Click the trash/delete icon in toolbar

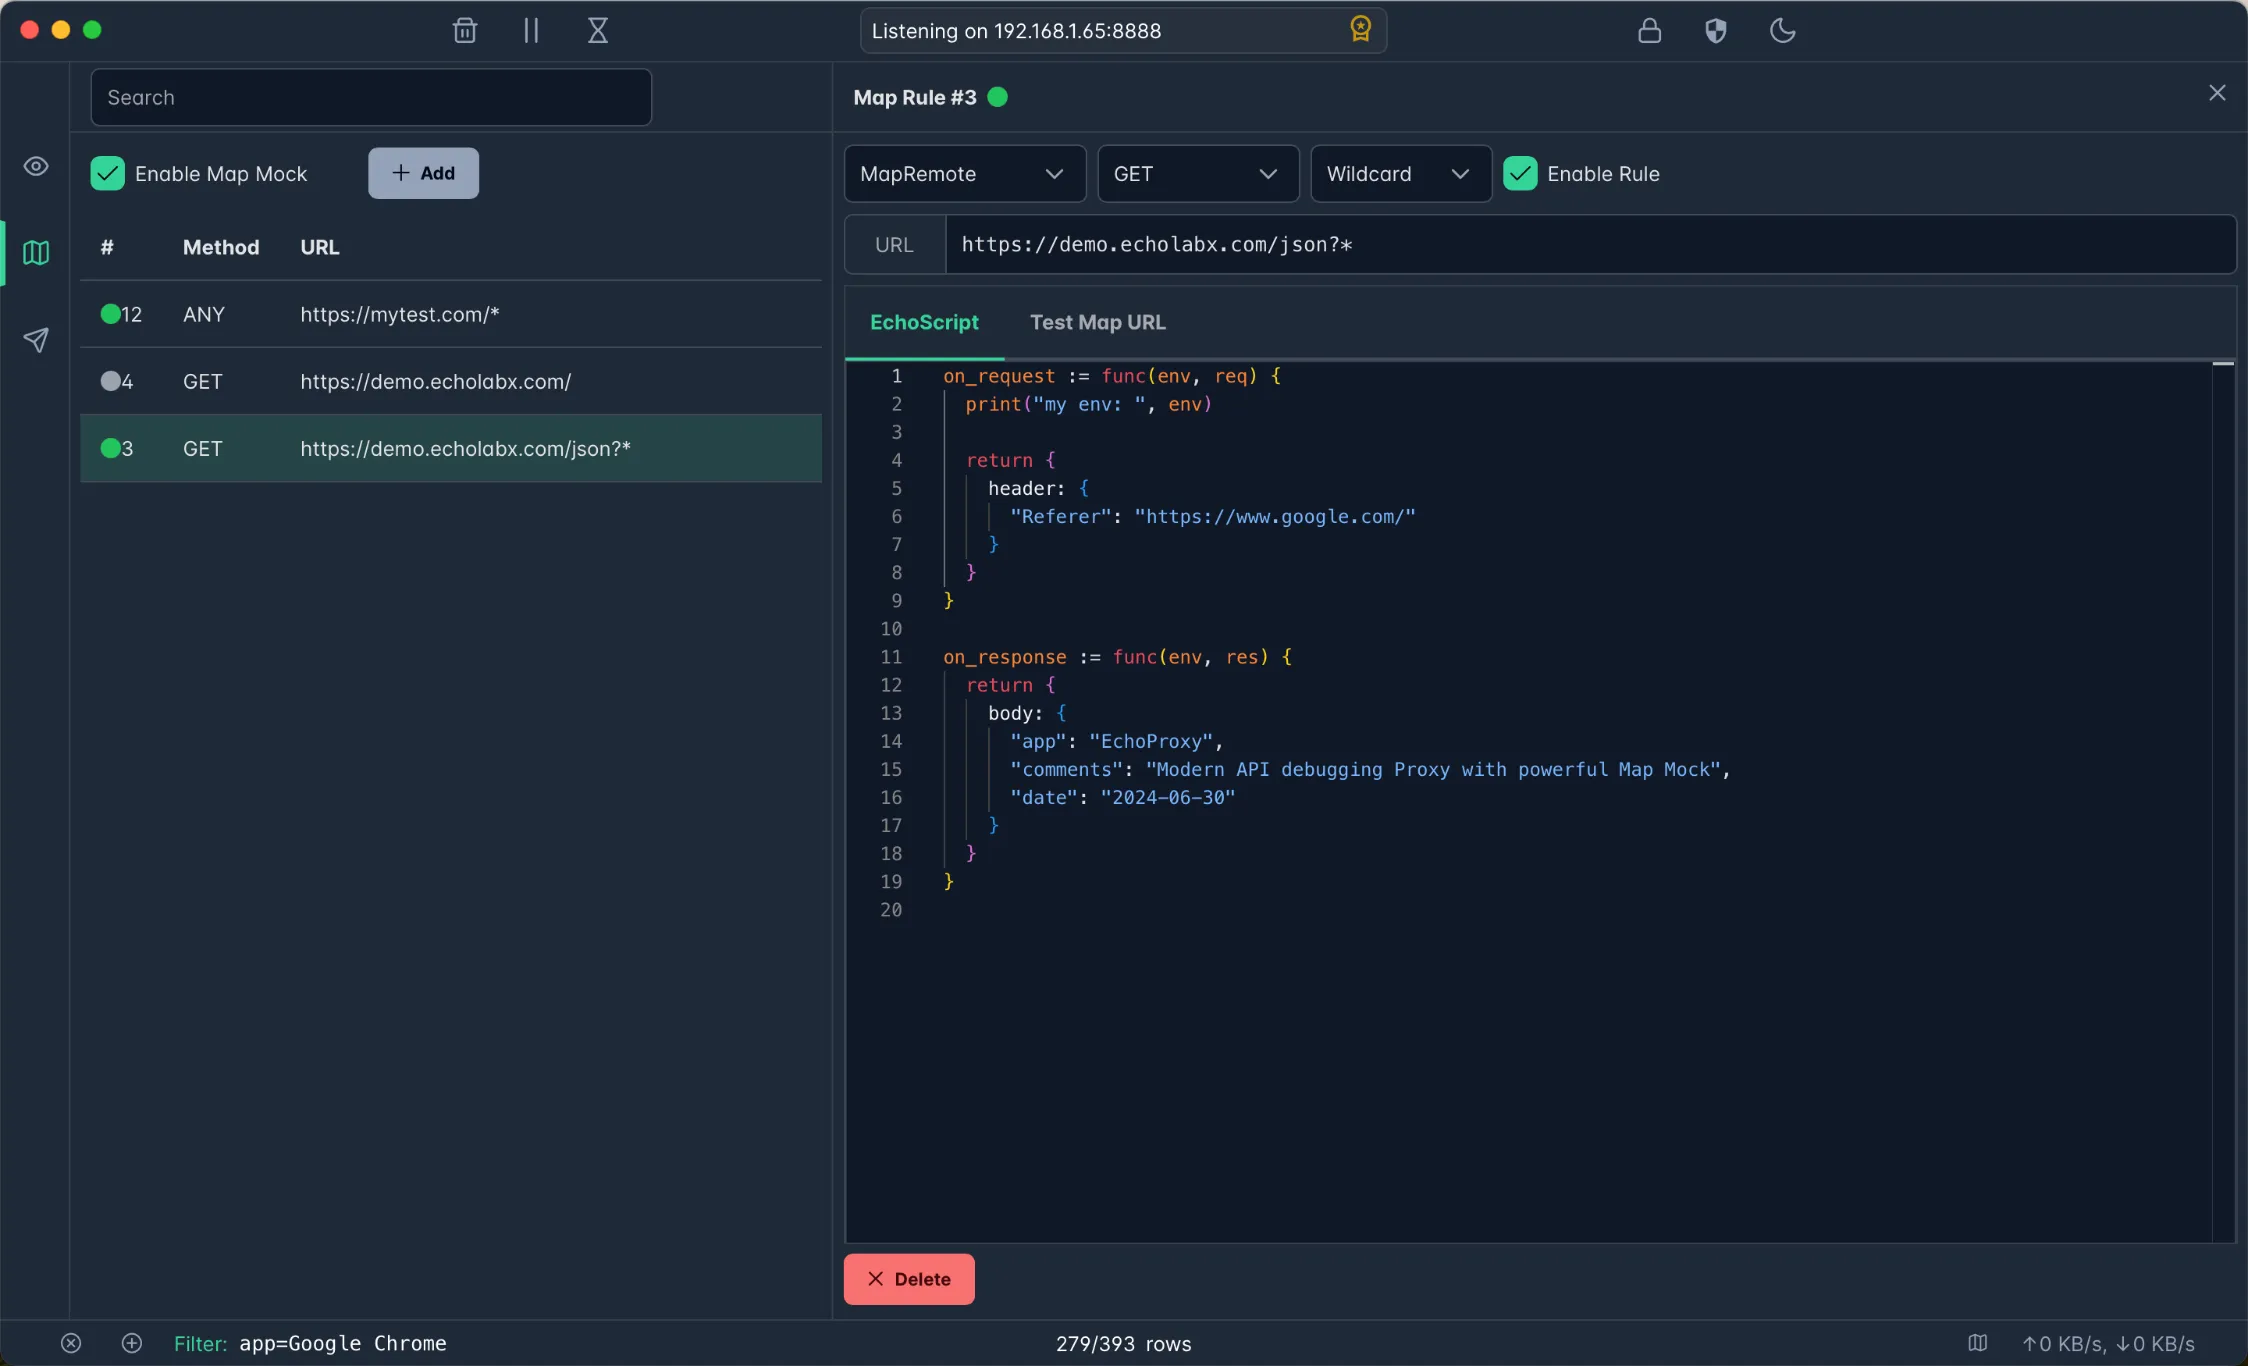tap(464, 30)
